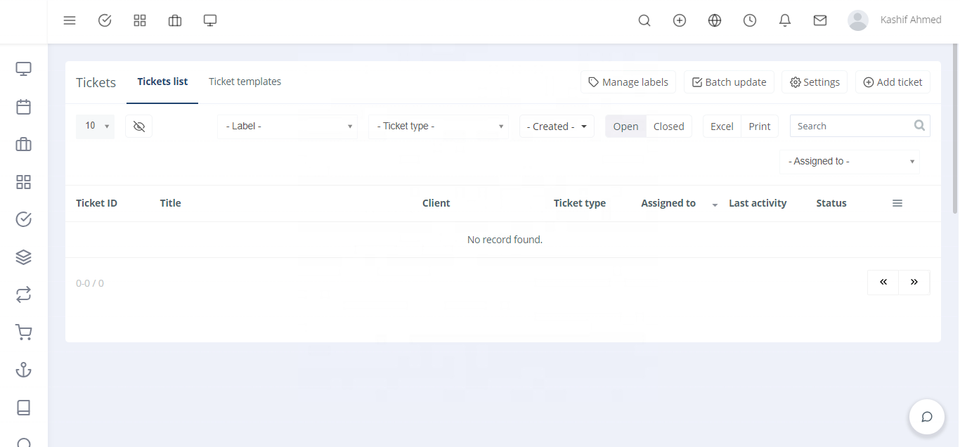
Task: Switch to Closed tickets filter
Action: click(668, 127)
